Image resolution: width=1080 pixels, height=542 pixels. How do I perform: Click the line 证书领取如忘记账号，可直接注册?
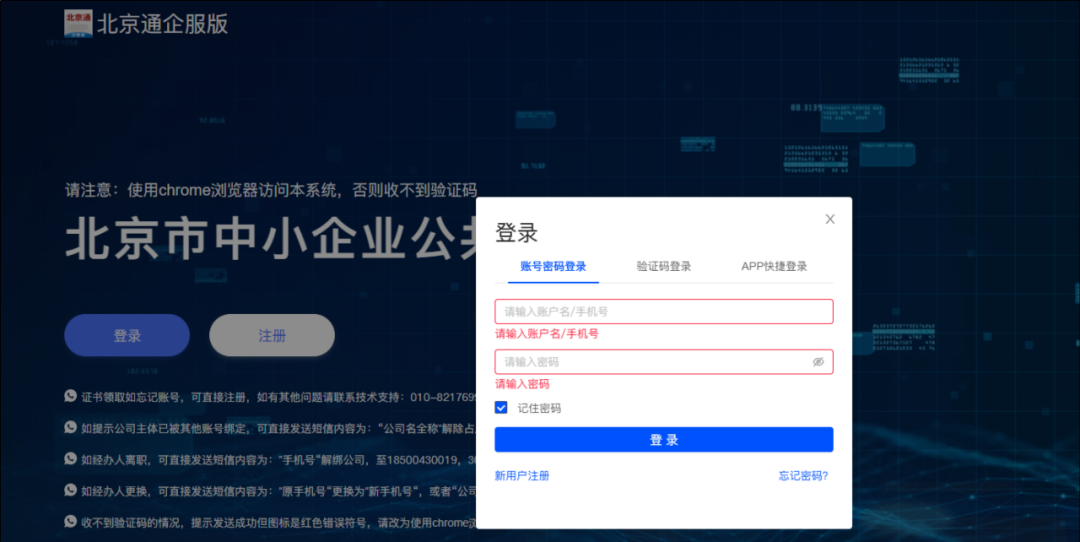pos(279,397)
